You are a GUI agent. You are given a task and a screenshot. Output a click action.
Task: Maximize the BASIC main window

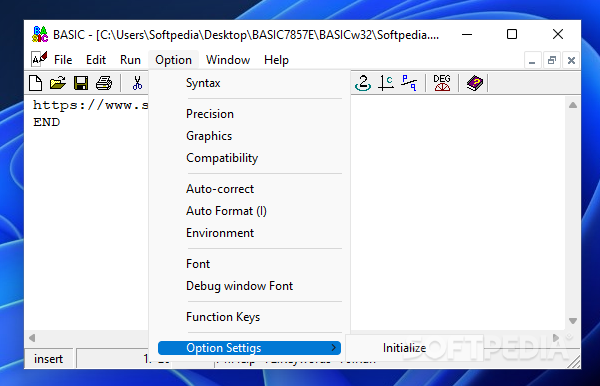point(512,34)
